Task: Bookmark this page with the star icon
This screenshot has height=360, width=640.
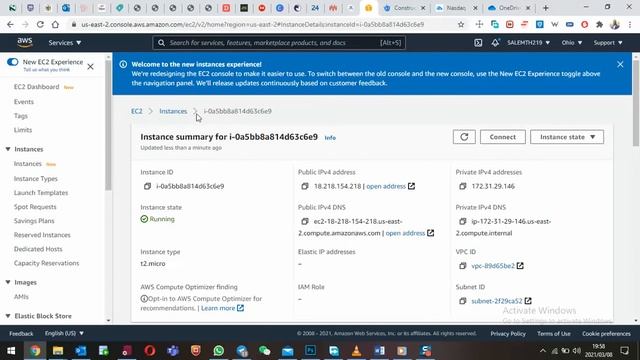Action: (461, 24)
